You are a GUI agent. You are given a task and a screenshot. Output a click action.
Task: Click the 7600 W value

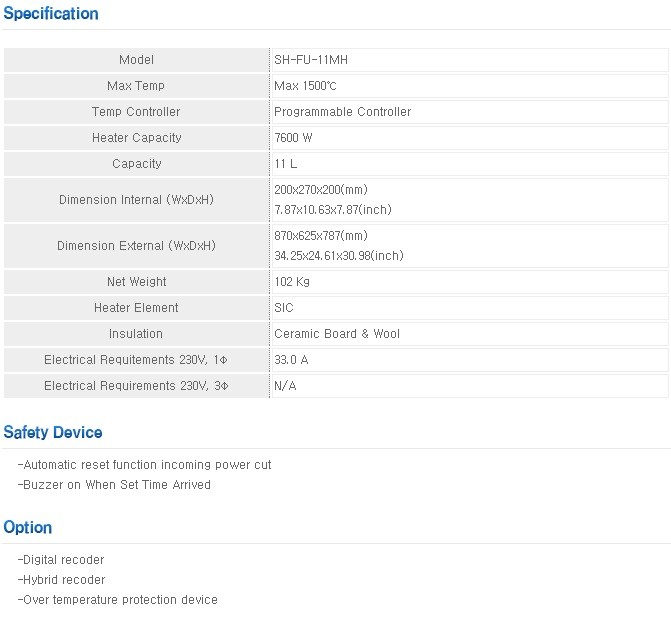pyautogui.click(x=294, y=138)
